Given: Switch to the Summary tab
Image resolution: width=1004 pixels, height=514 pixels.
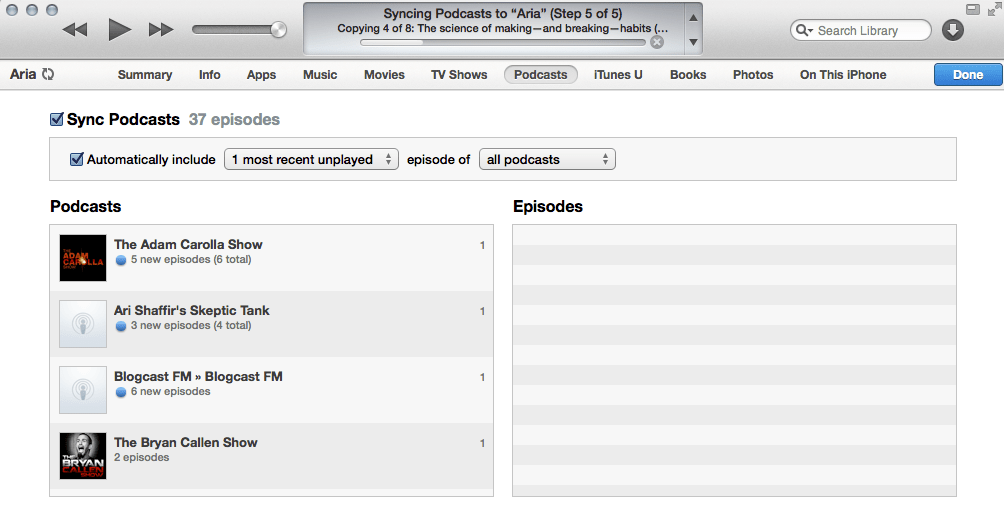Looking at the screenshot, I should pos(145,75).
